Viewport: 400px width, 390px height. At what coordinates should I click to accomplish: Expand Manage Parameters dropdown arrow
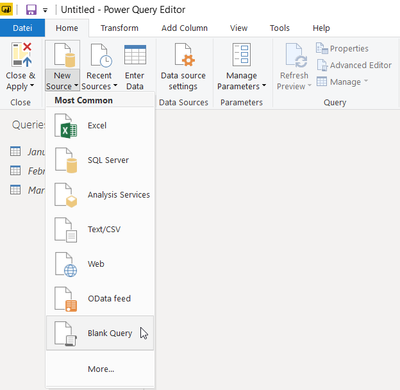pyautogui.click(x=264, y=86)
